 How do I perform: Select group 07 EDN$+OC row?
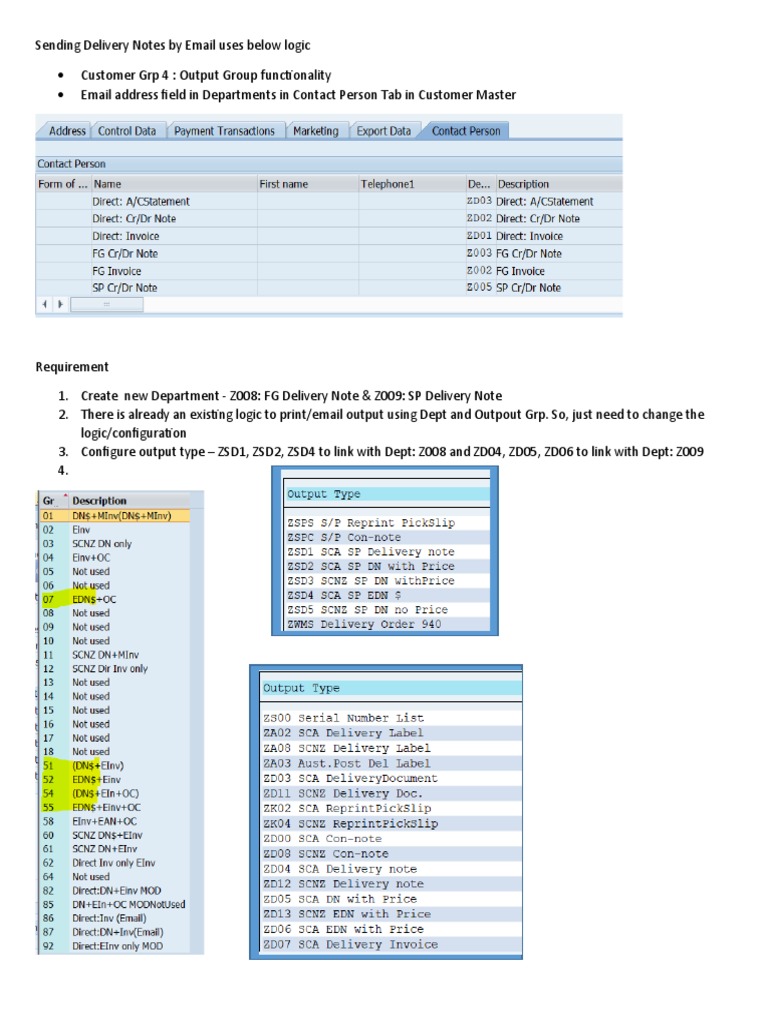tap(114, 599)
